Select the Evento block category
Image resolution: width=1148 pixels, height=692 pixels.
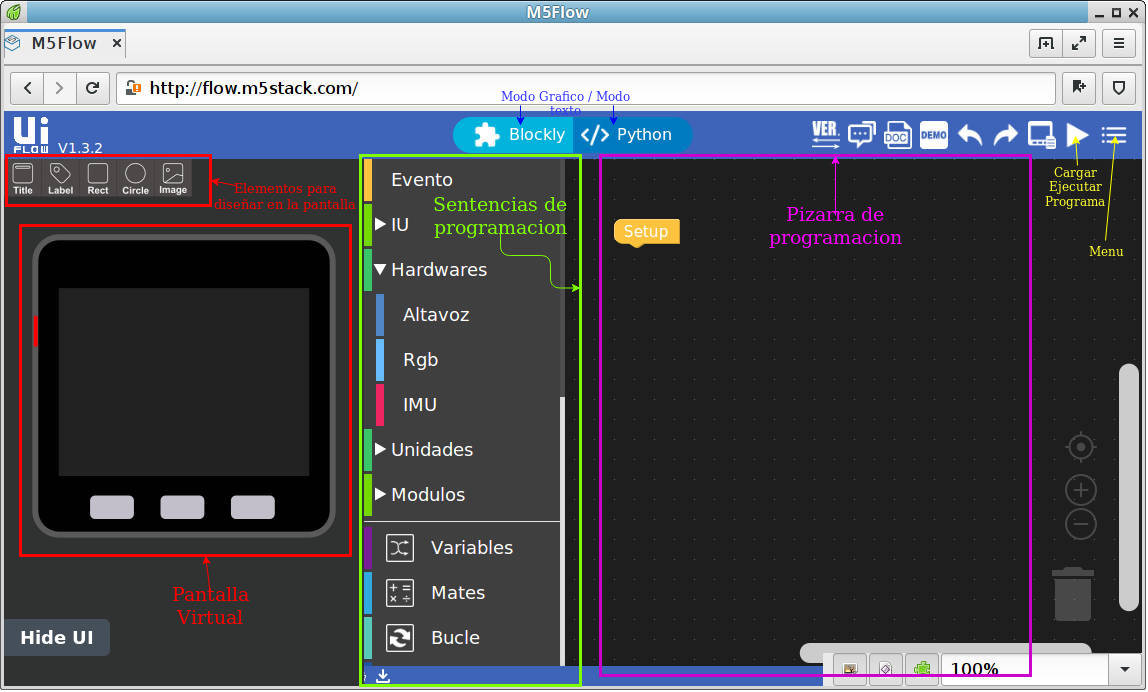tap(462, 179)
